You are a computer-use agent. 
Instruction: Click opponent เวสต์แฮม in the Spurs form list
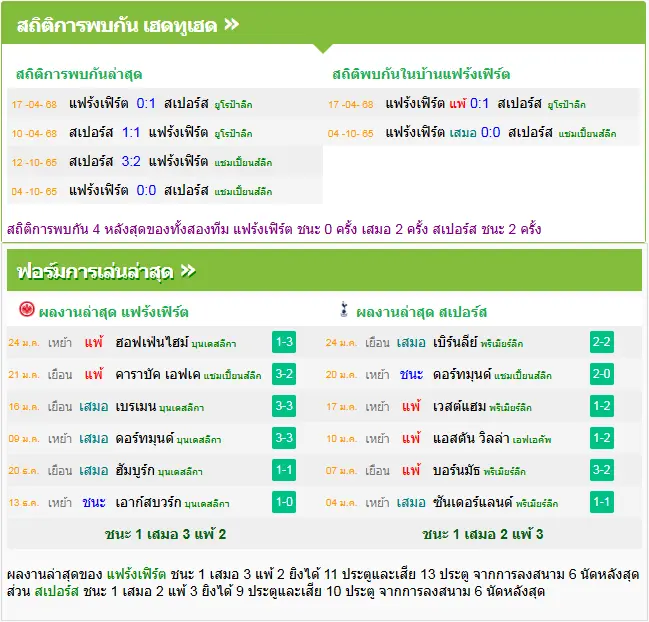point(459,406)
